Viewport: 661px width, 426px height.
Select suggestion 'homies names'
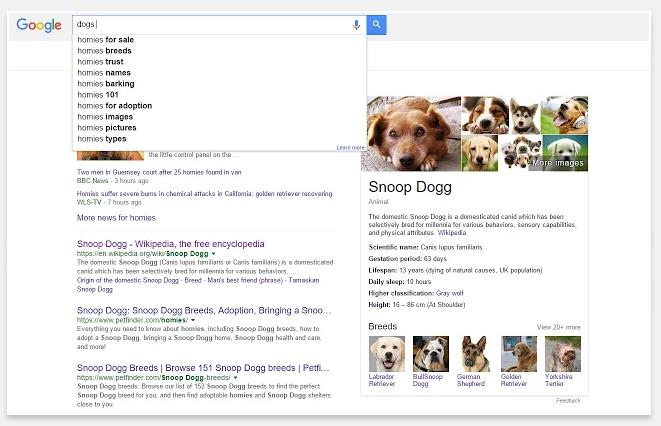[x=104, y=72]
